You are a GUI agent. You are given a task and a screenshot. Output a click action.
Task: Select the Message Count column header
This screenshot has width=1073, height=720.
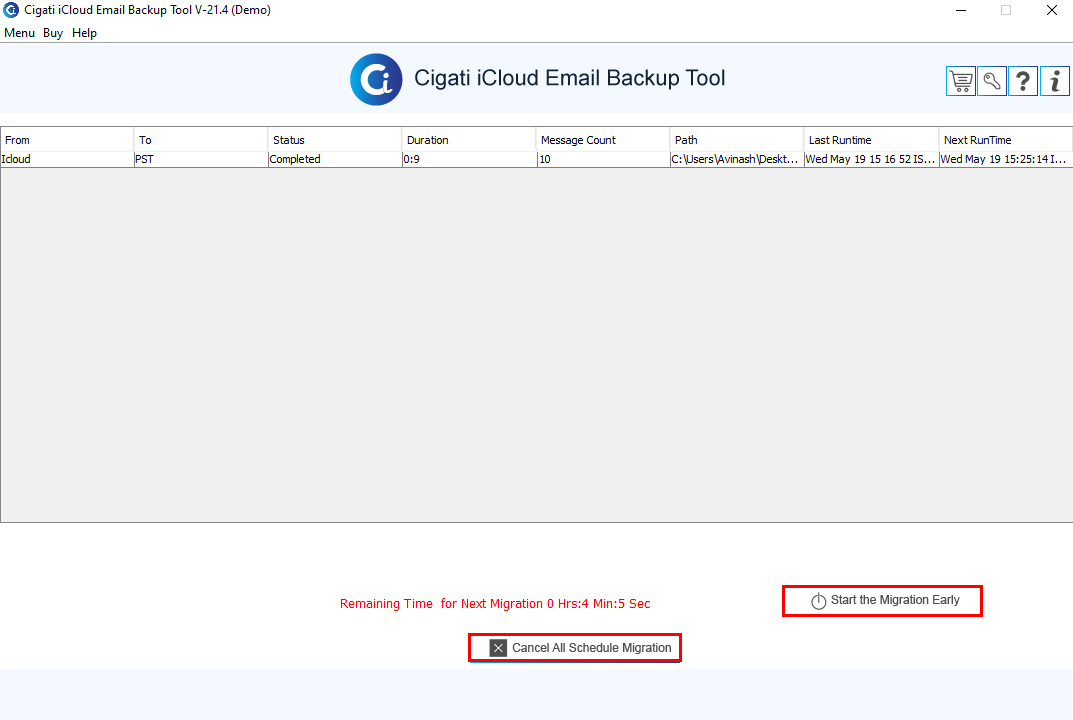pos(603,140)
